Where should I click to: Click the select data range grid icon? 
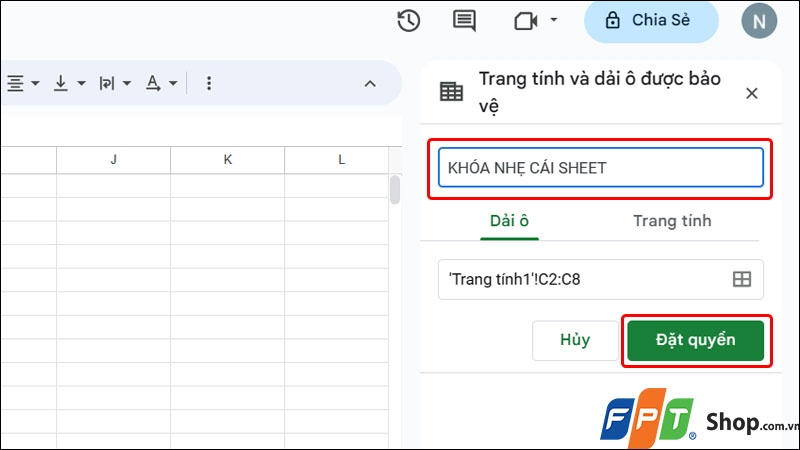point(742,280)
